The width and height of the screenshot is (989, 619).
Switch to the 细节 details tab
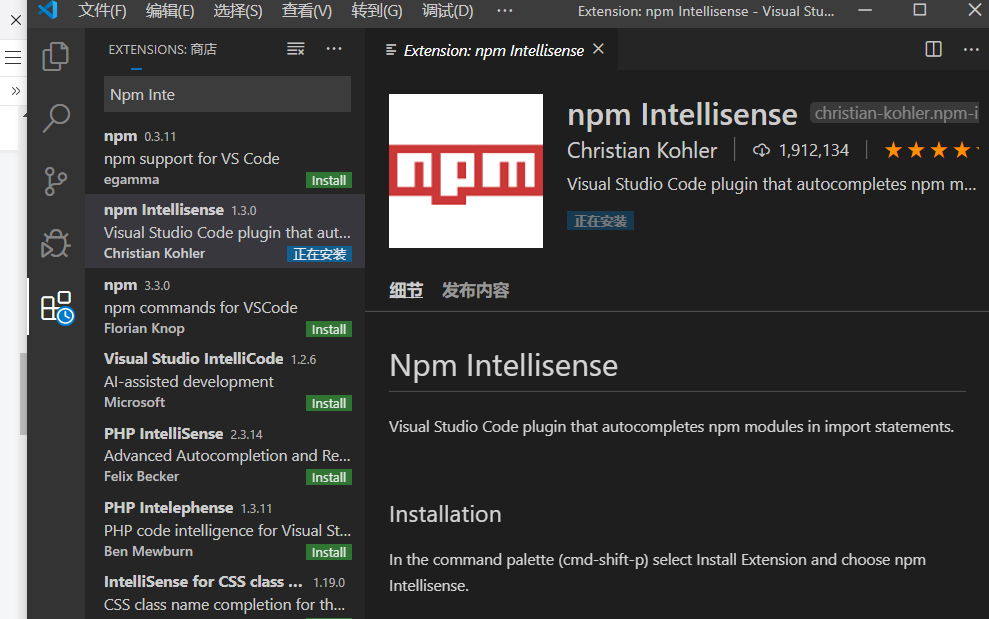406,290
